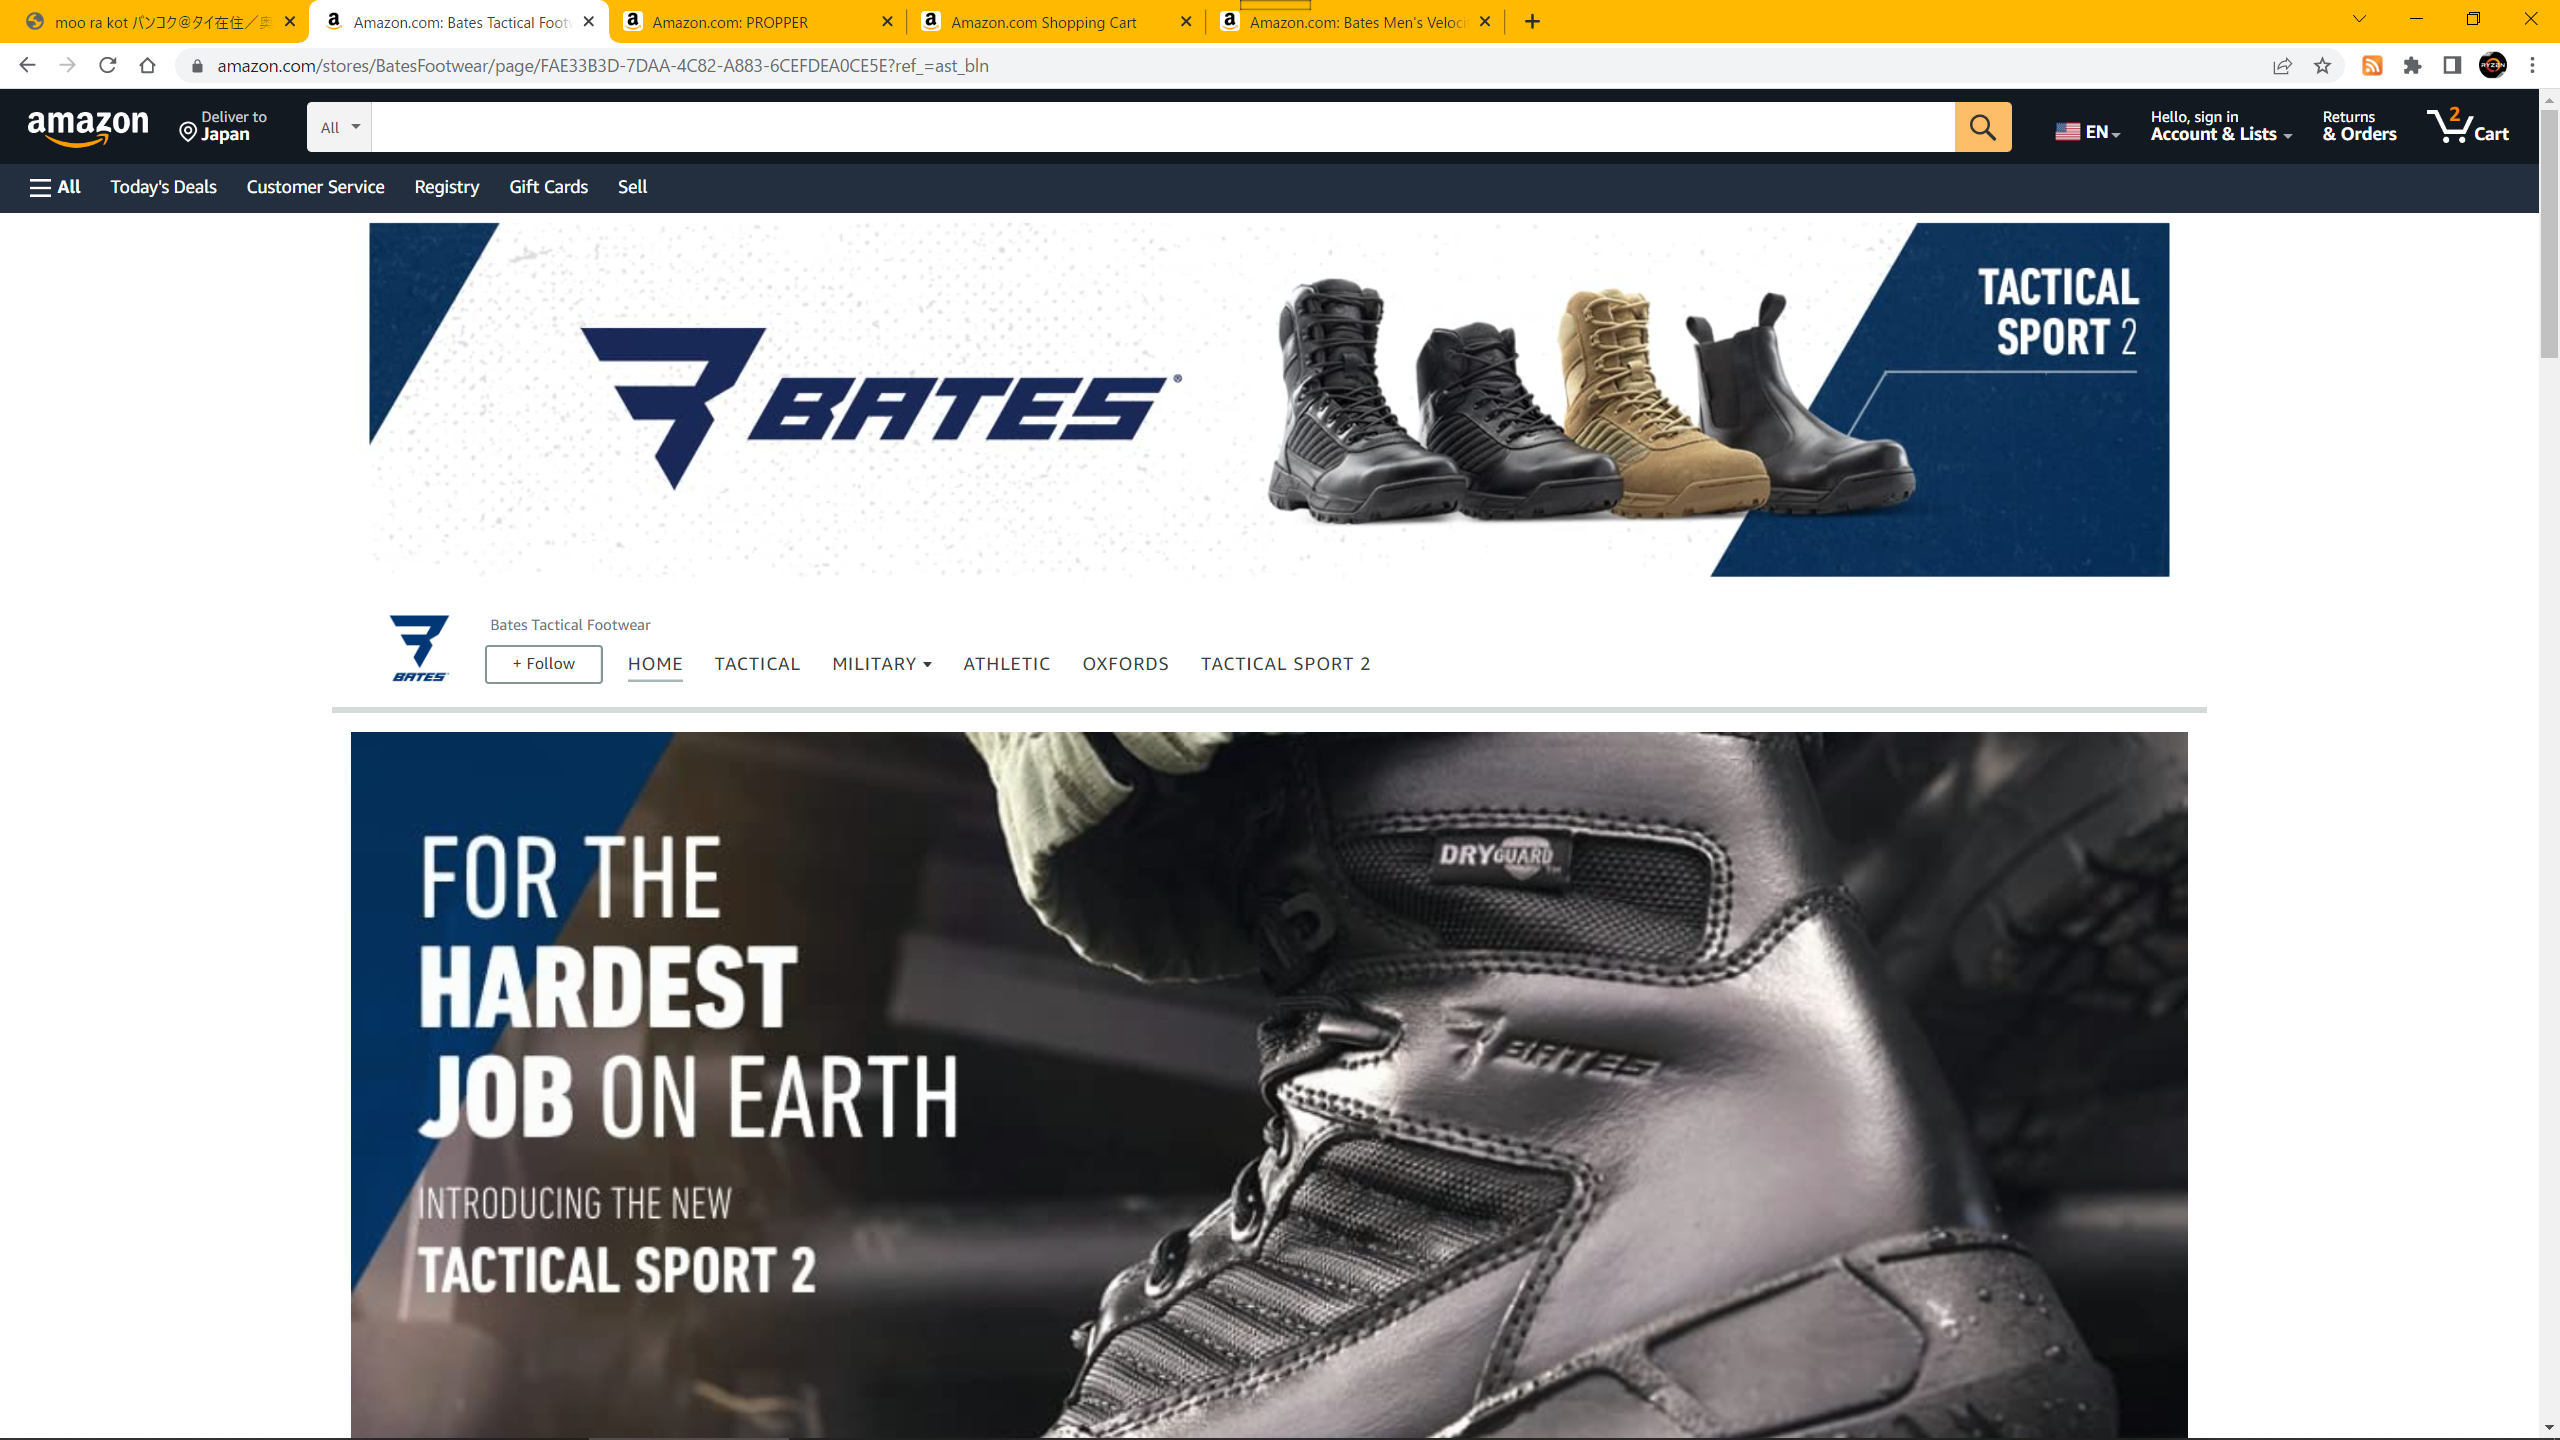
Task: Open the browser home page icon
Action: tap(147, 65)
